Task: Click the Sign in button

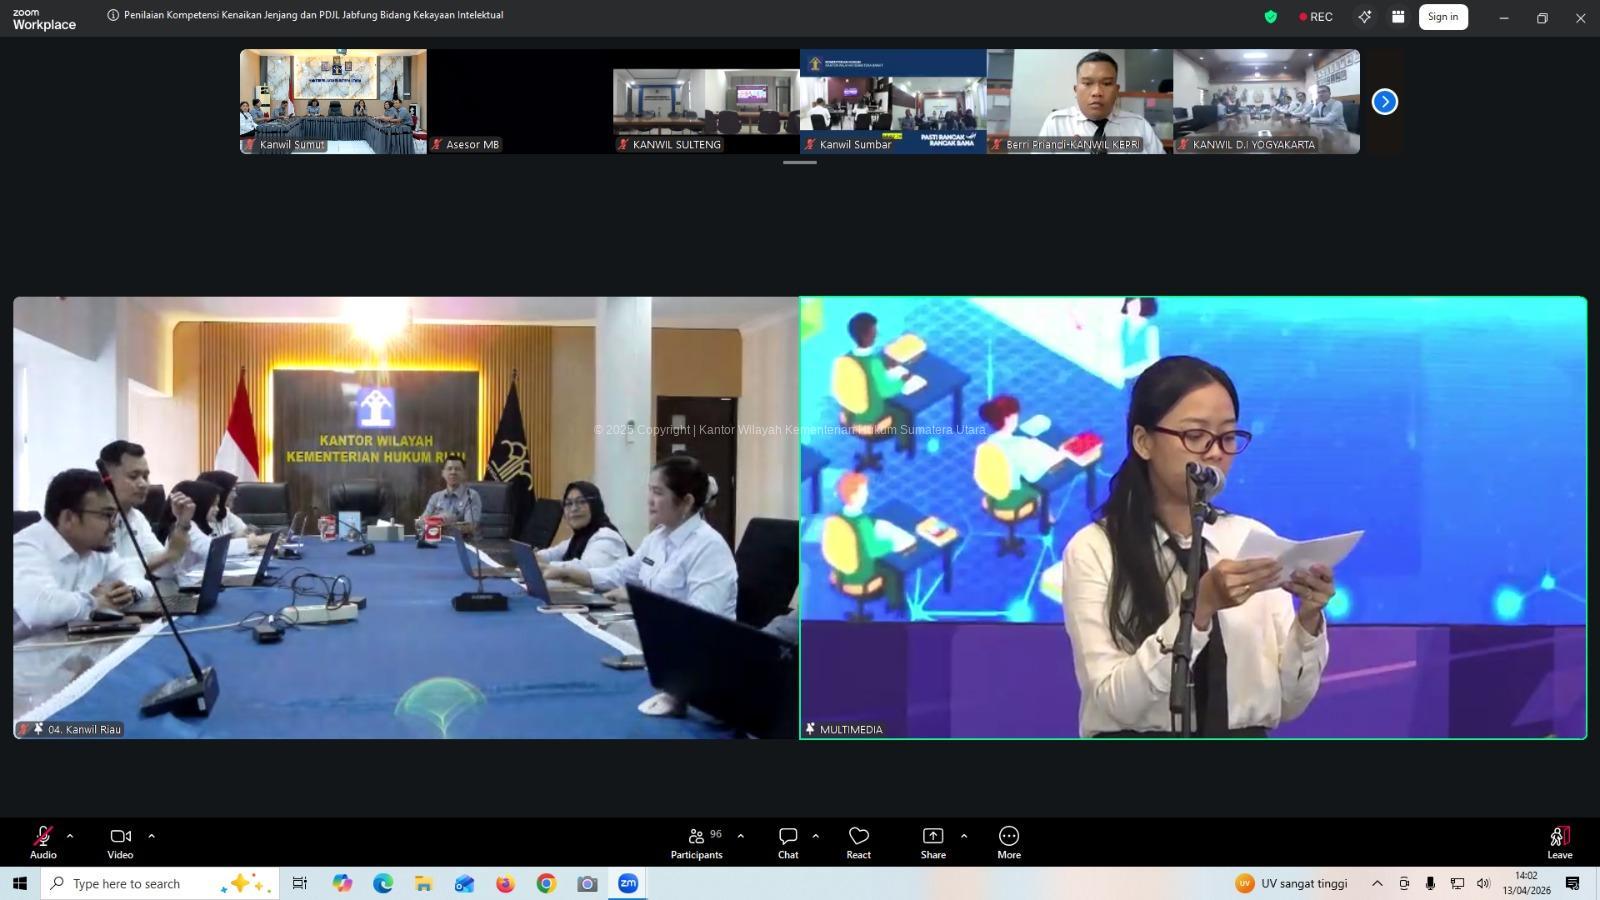Action: [1442, 17]
